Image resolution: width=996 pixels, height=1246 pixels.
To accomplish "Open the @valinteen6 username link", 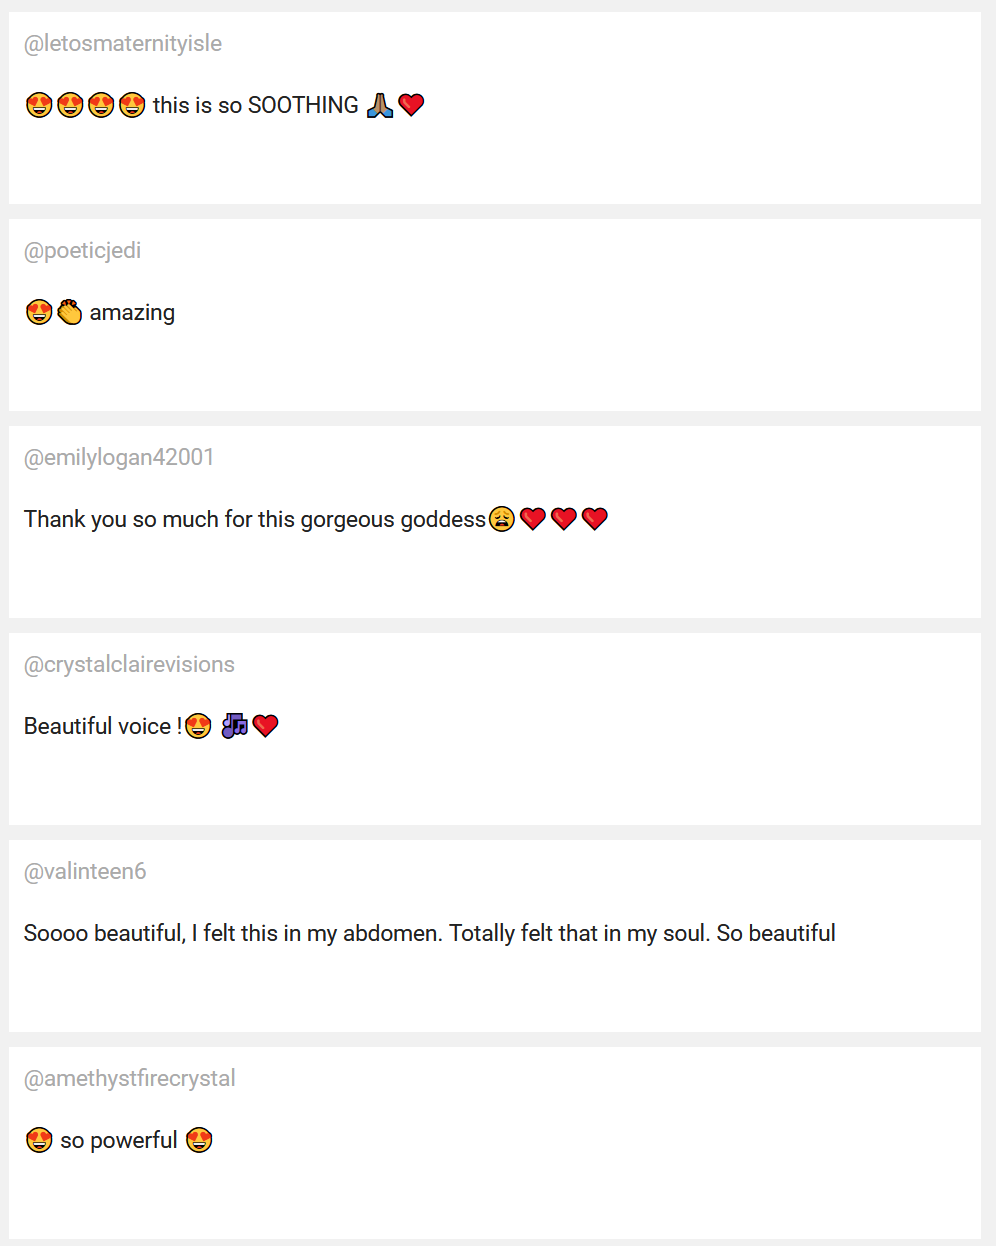I will point(85,871).
